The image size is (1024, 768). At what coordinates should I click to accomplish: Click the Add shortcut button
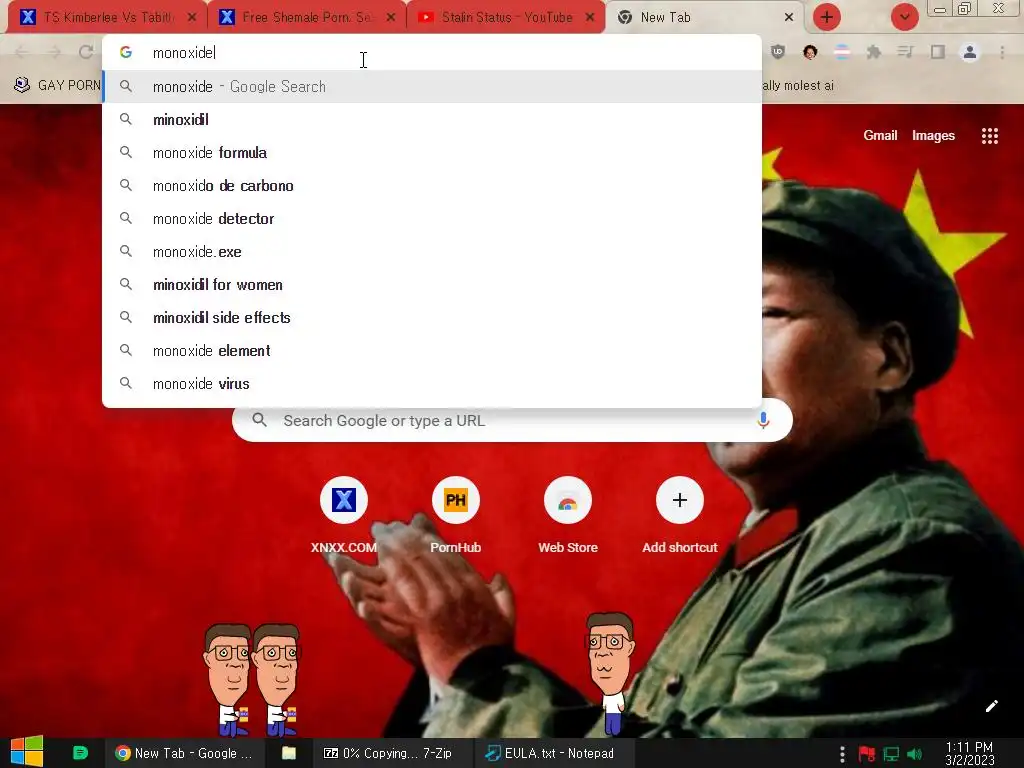679,516
